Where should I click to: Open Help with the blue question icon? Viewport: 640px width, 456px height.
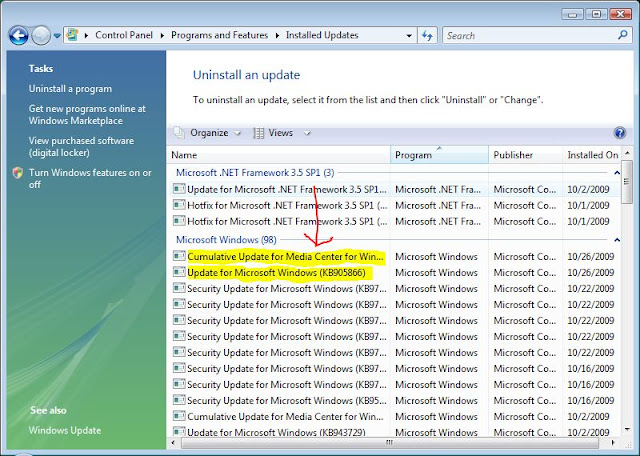[x=620, y=133]
